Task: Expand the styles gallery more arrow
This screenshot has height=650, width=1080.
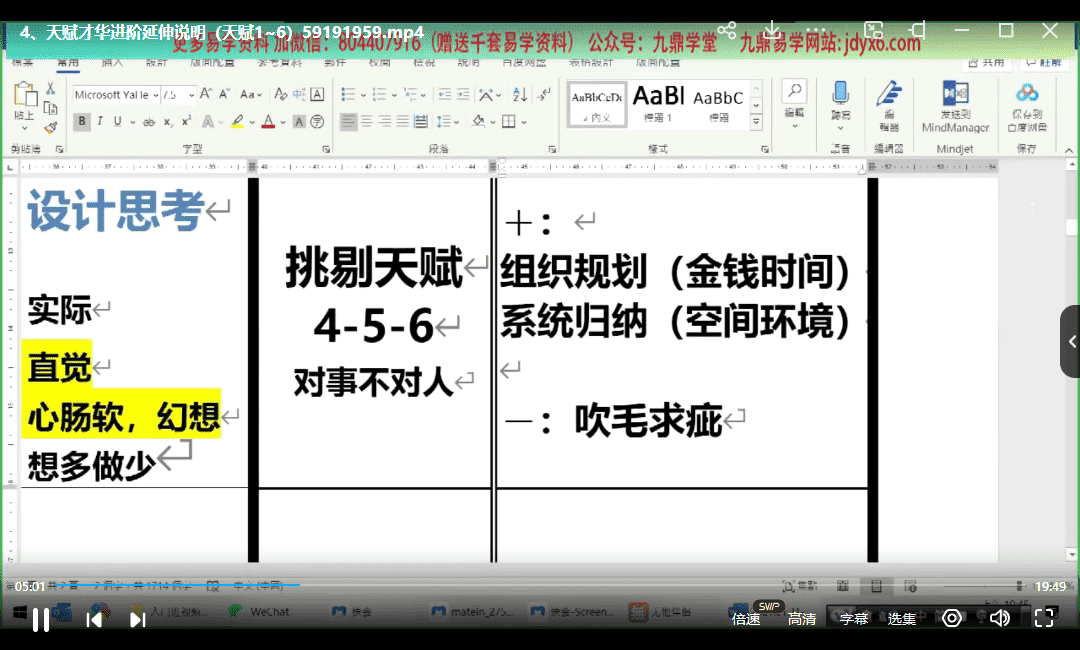Action: pos(756,121)
